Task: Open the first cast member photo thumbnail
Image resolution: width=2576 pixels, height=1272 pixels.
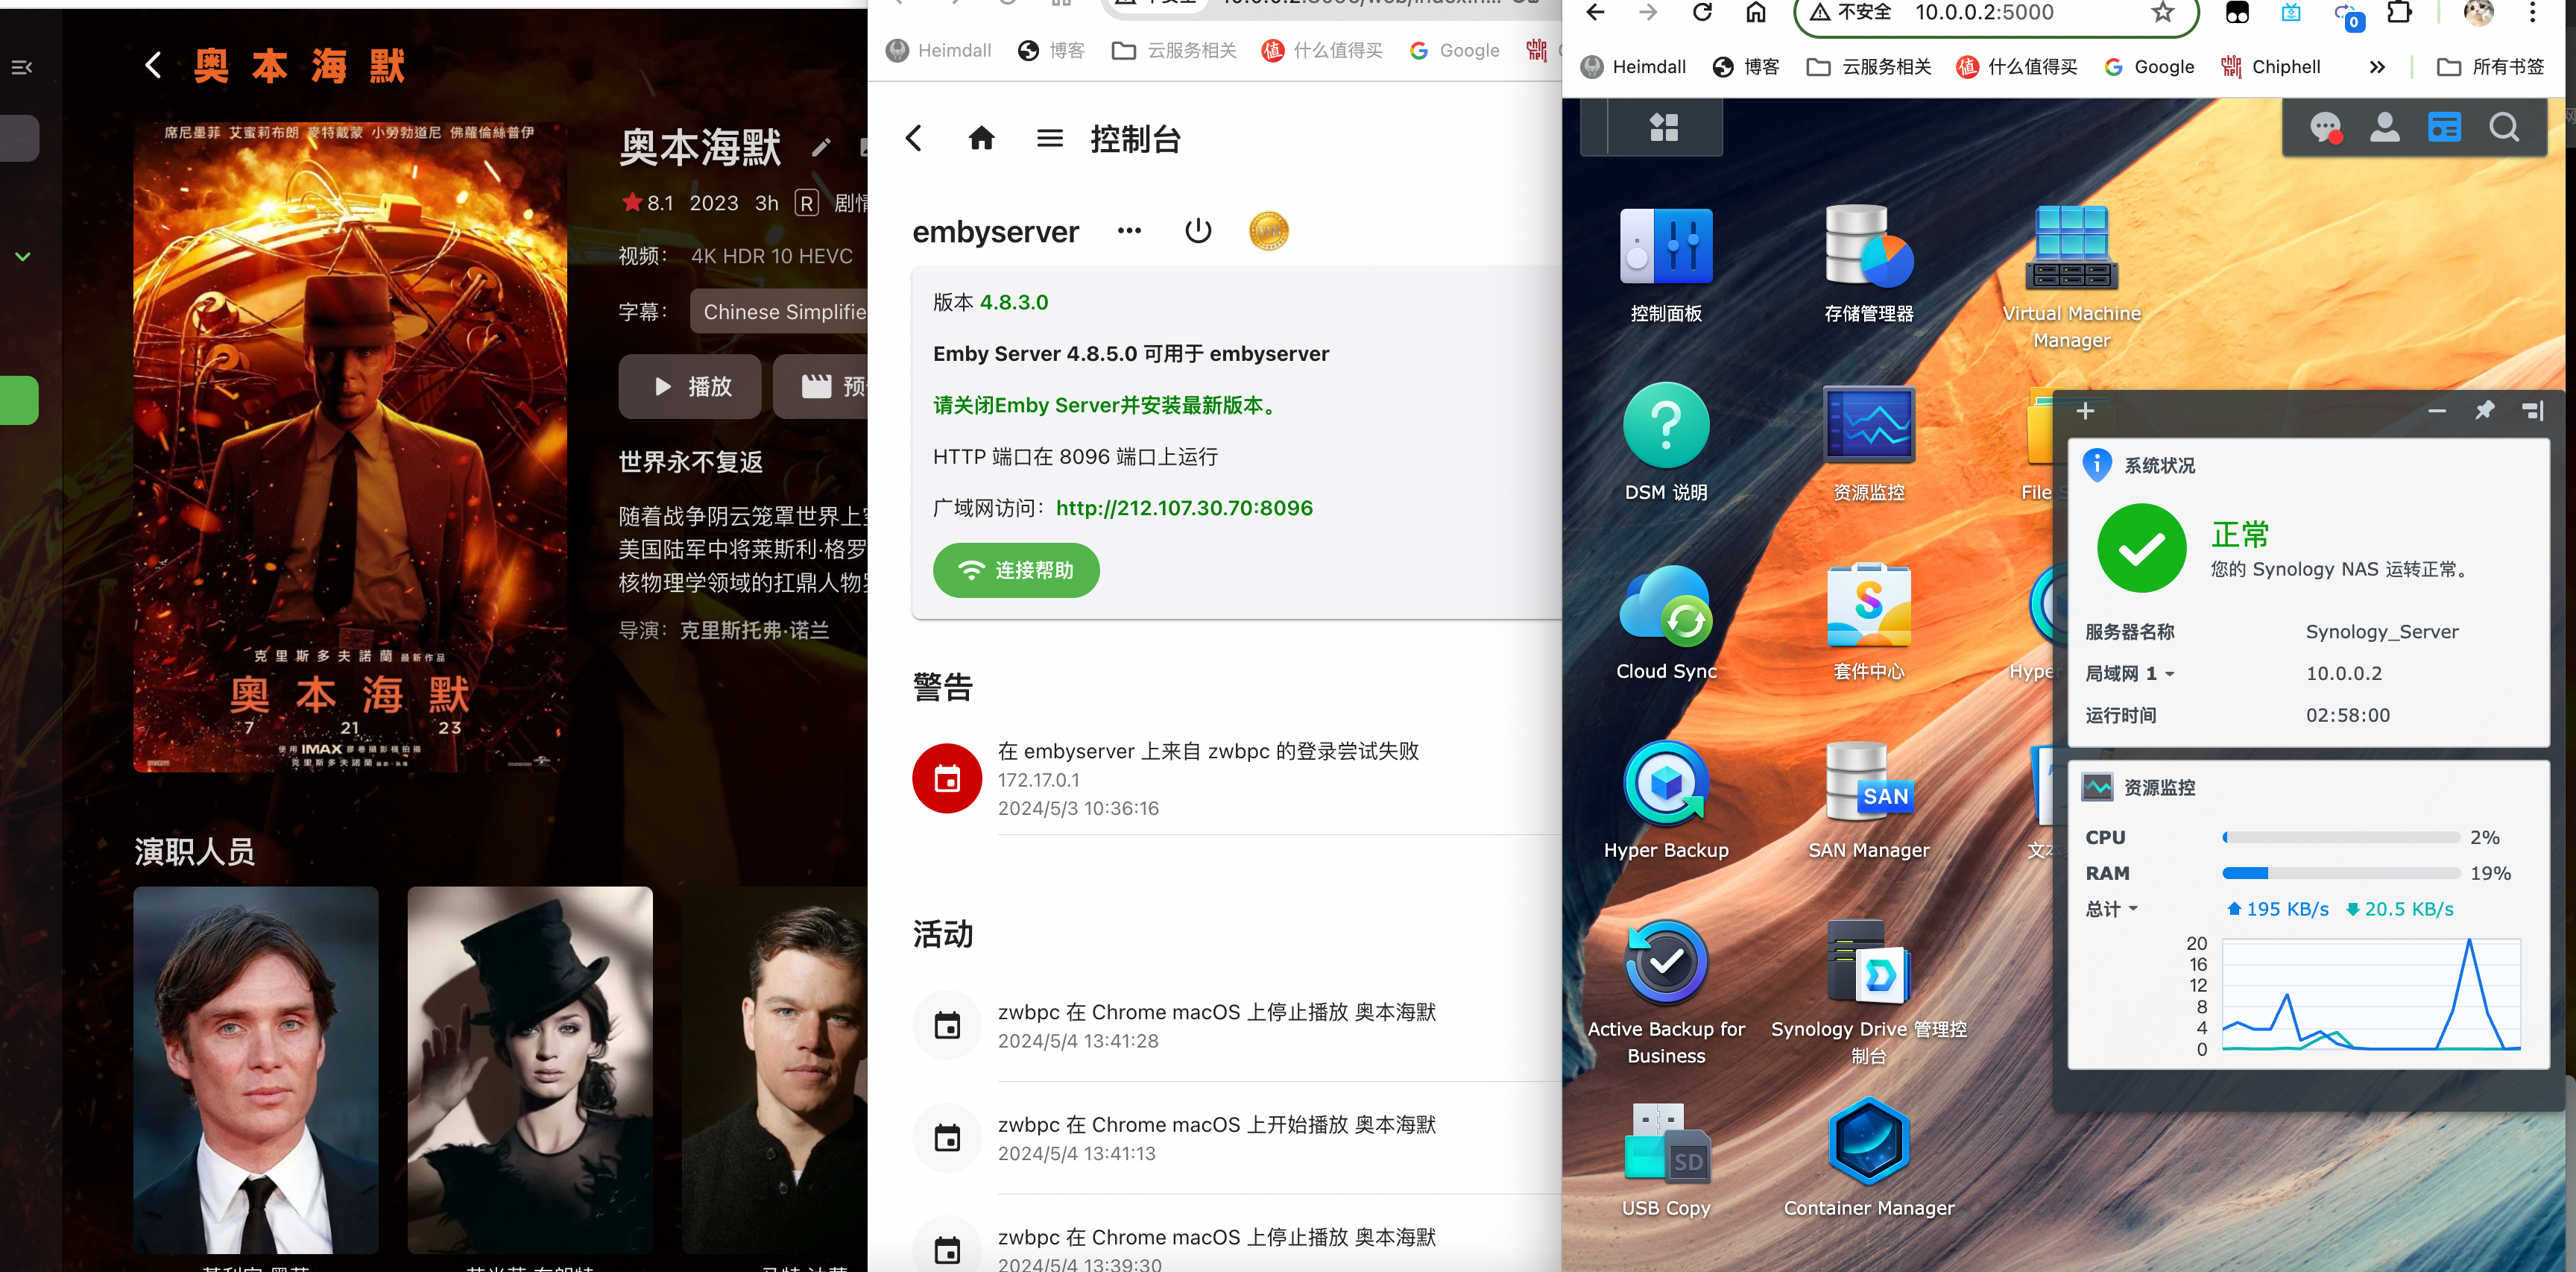Action: tap(256, 1070)
